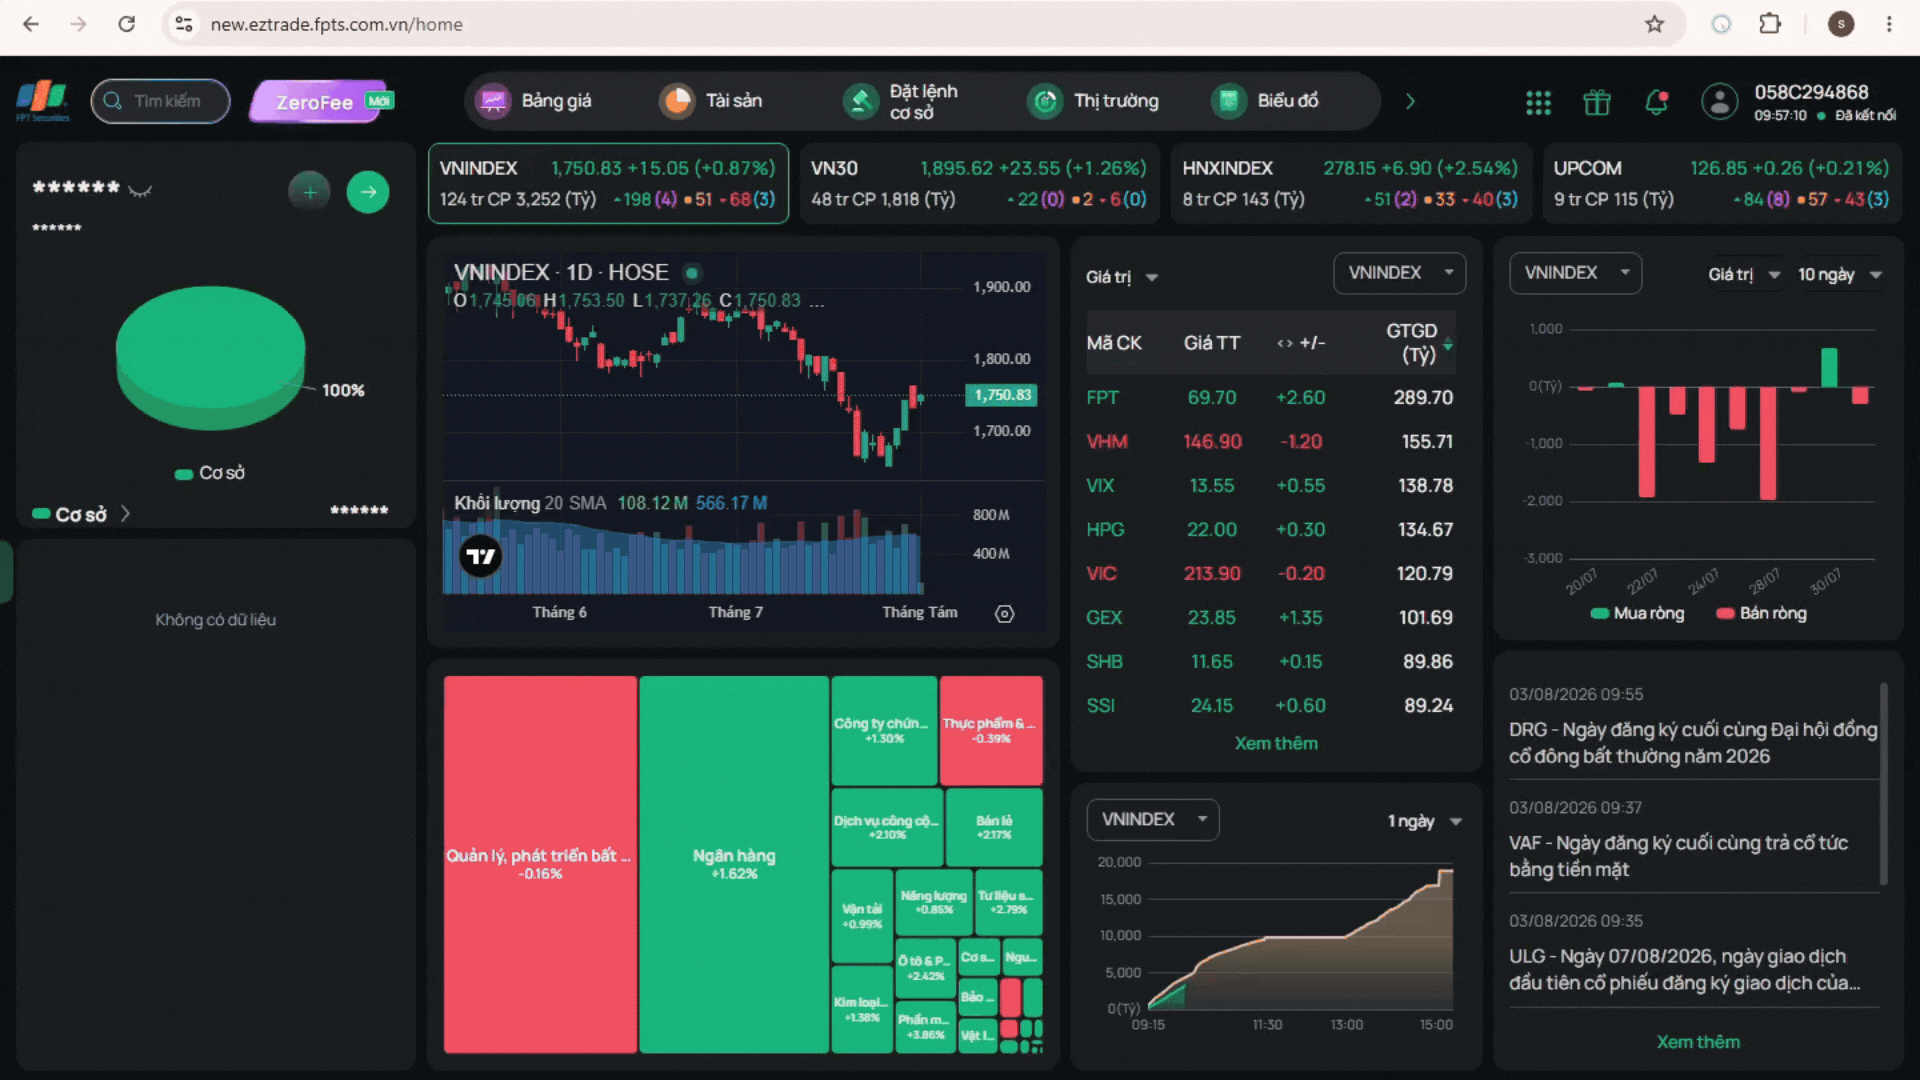This screenshot has height=1080, width=1920.
Task: Open the ULG news headline
Action: [1685, 969]
